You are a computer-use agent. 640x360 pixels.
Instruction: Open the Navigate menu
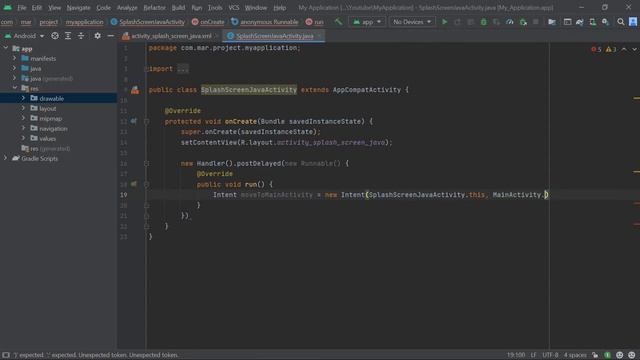(78, 7)
